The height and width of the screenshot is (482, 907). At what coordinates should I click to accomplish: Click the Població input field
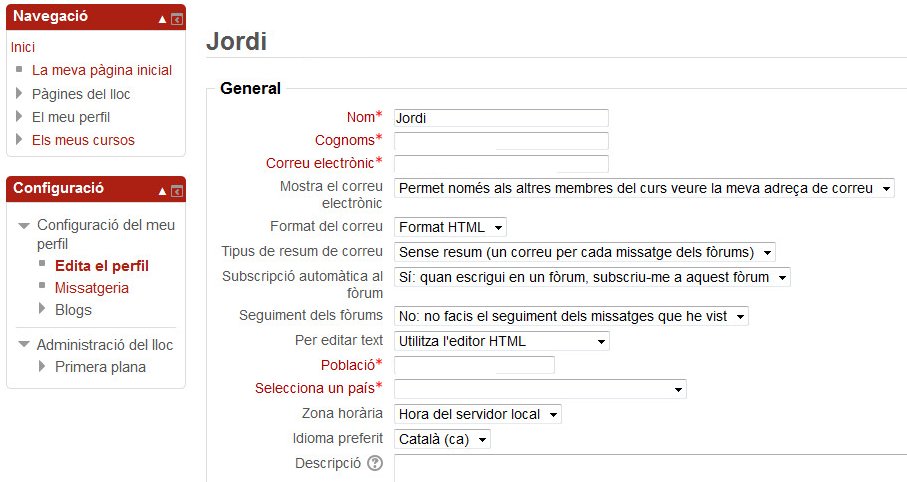(x=474, y=365)
